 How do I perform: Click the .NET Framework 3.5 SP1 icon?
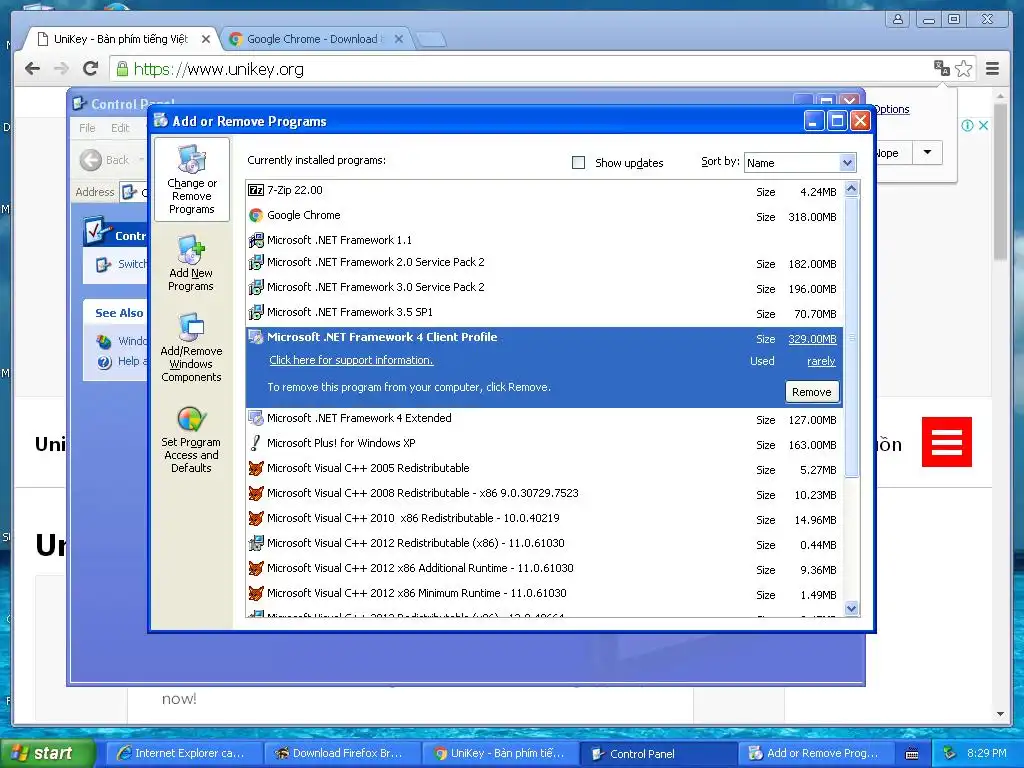(x=256, y=312)
